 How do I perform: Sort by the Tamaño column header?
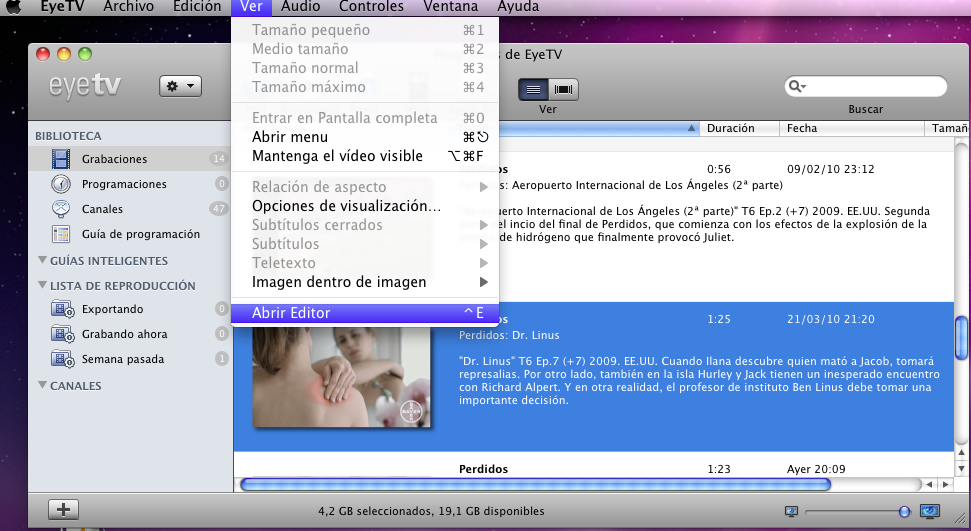tap(947, 128)
